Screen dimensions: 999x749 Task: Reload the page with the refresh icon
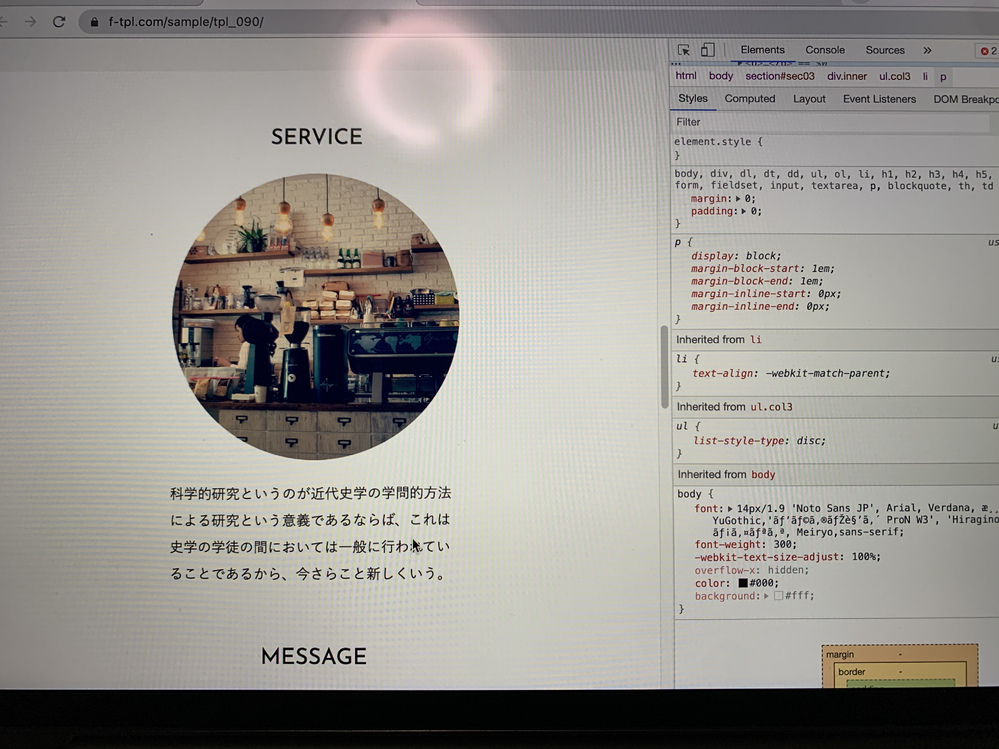coord(59,21)
